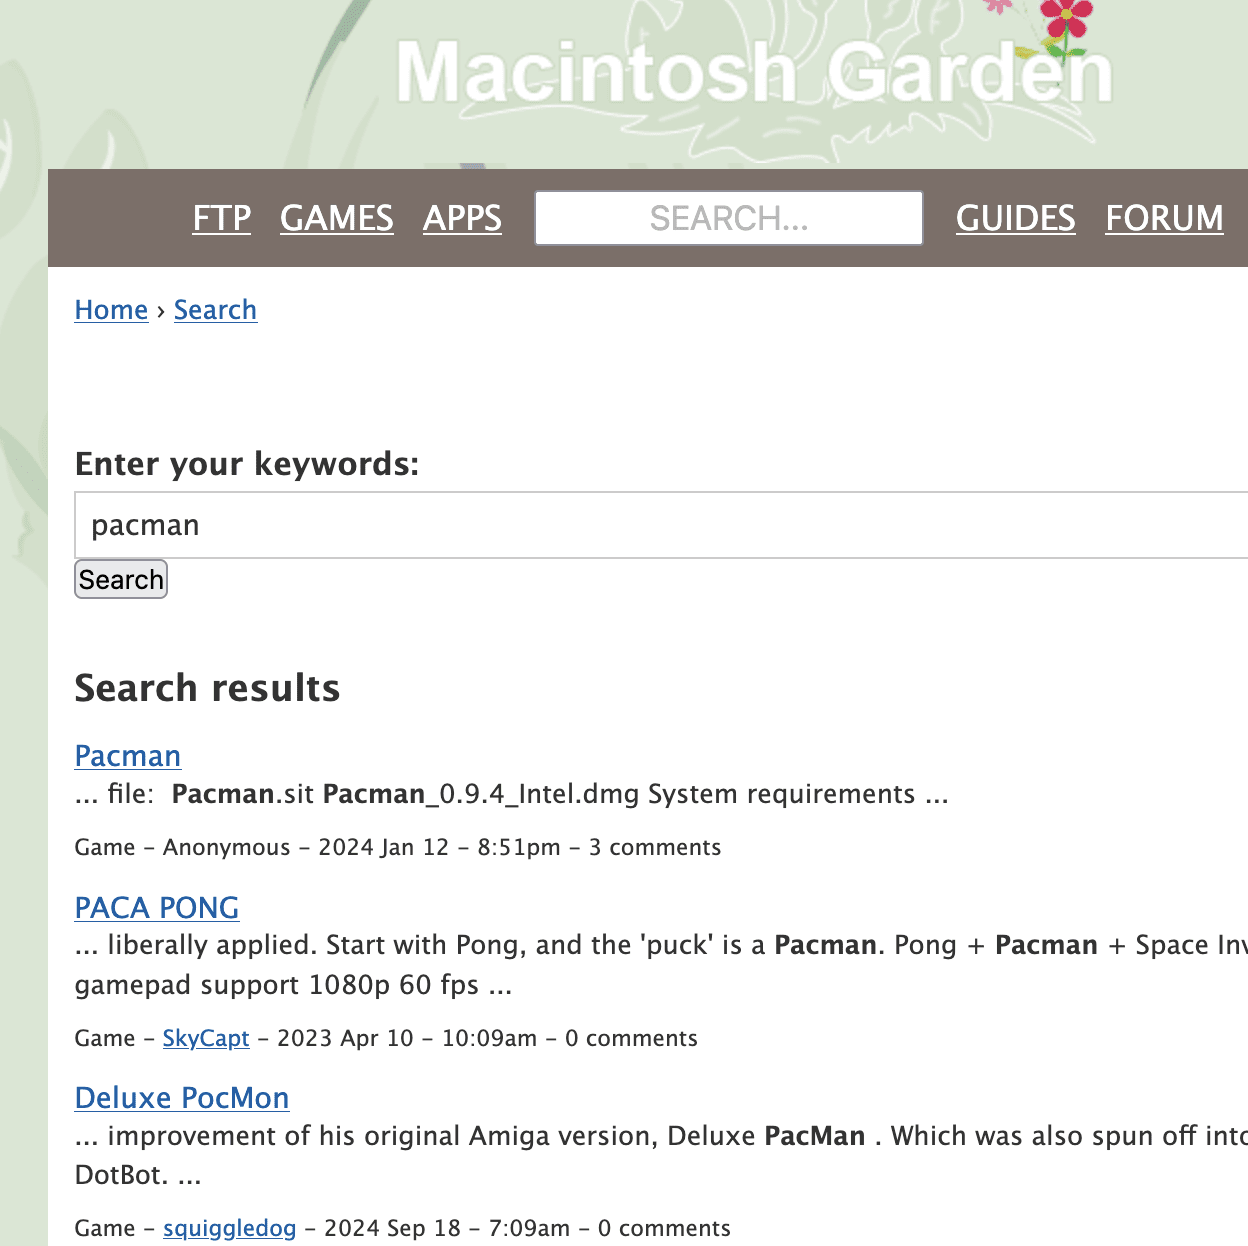Click the Macintosh Garden site title
The width and height of the screenshot is (1248, 1246).
coord(754,72)
